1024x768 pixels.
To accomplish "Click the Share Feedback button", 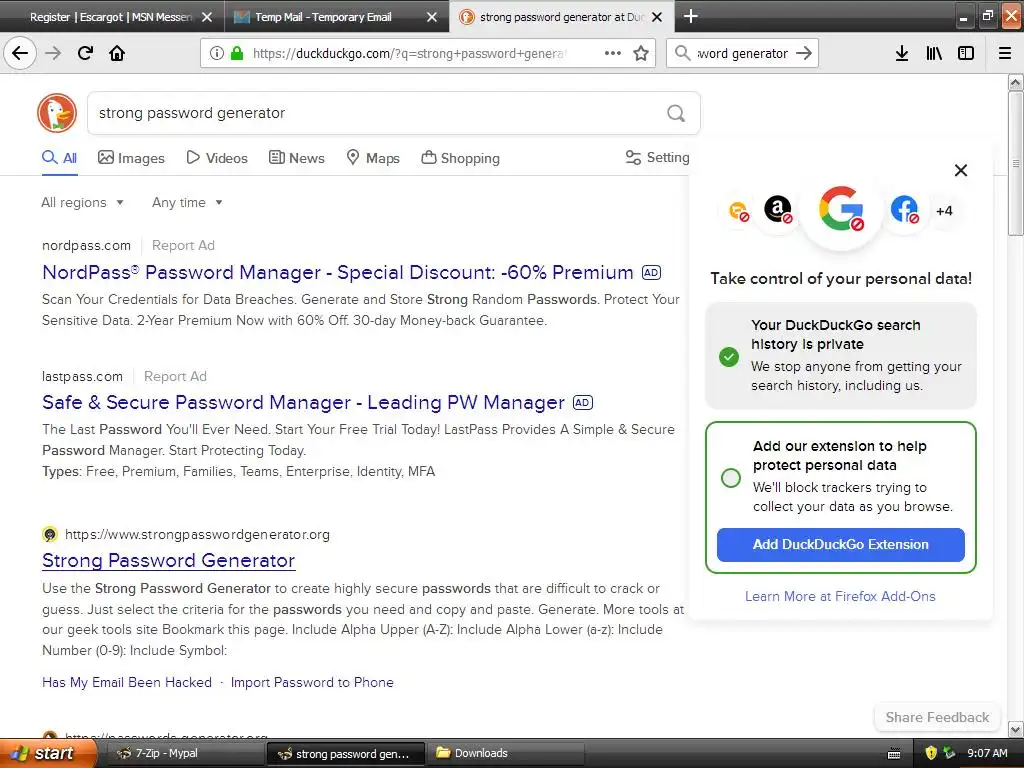I will (x=937, y=717).
